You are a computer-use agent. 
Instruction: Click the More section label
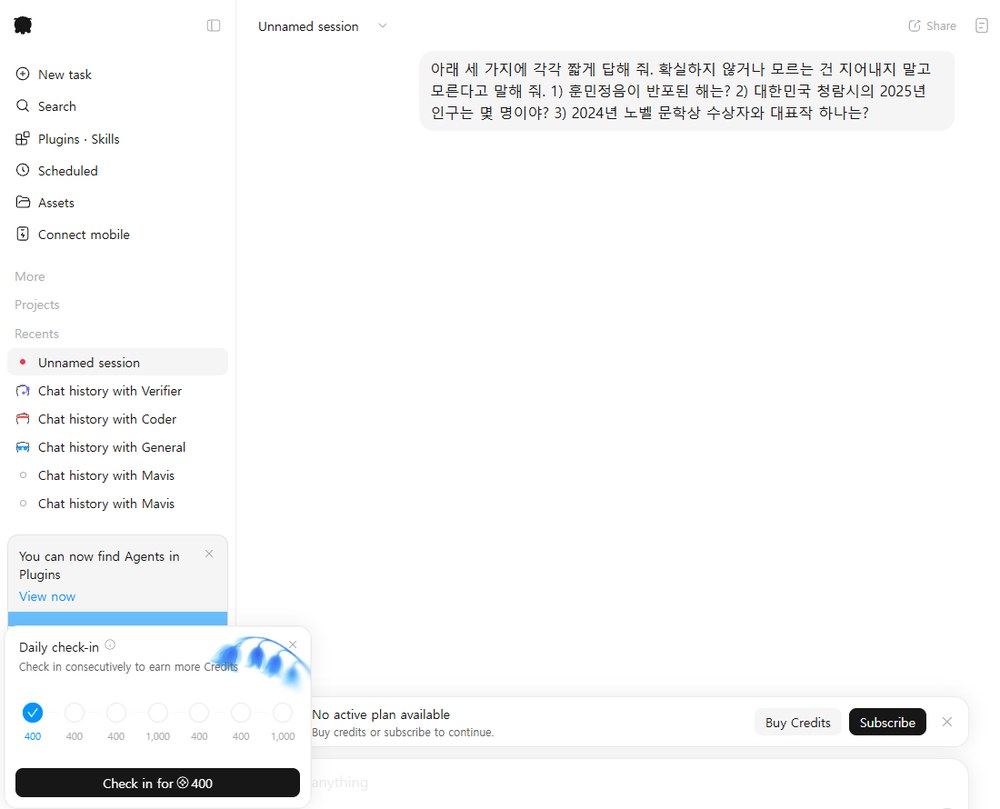pos(30,277)
